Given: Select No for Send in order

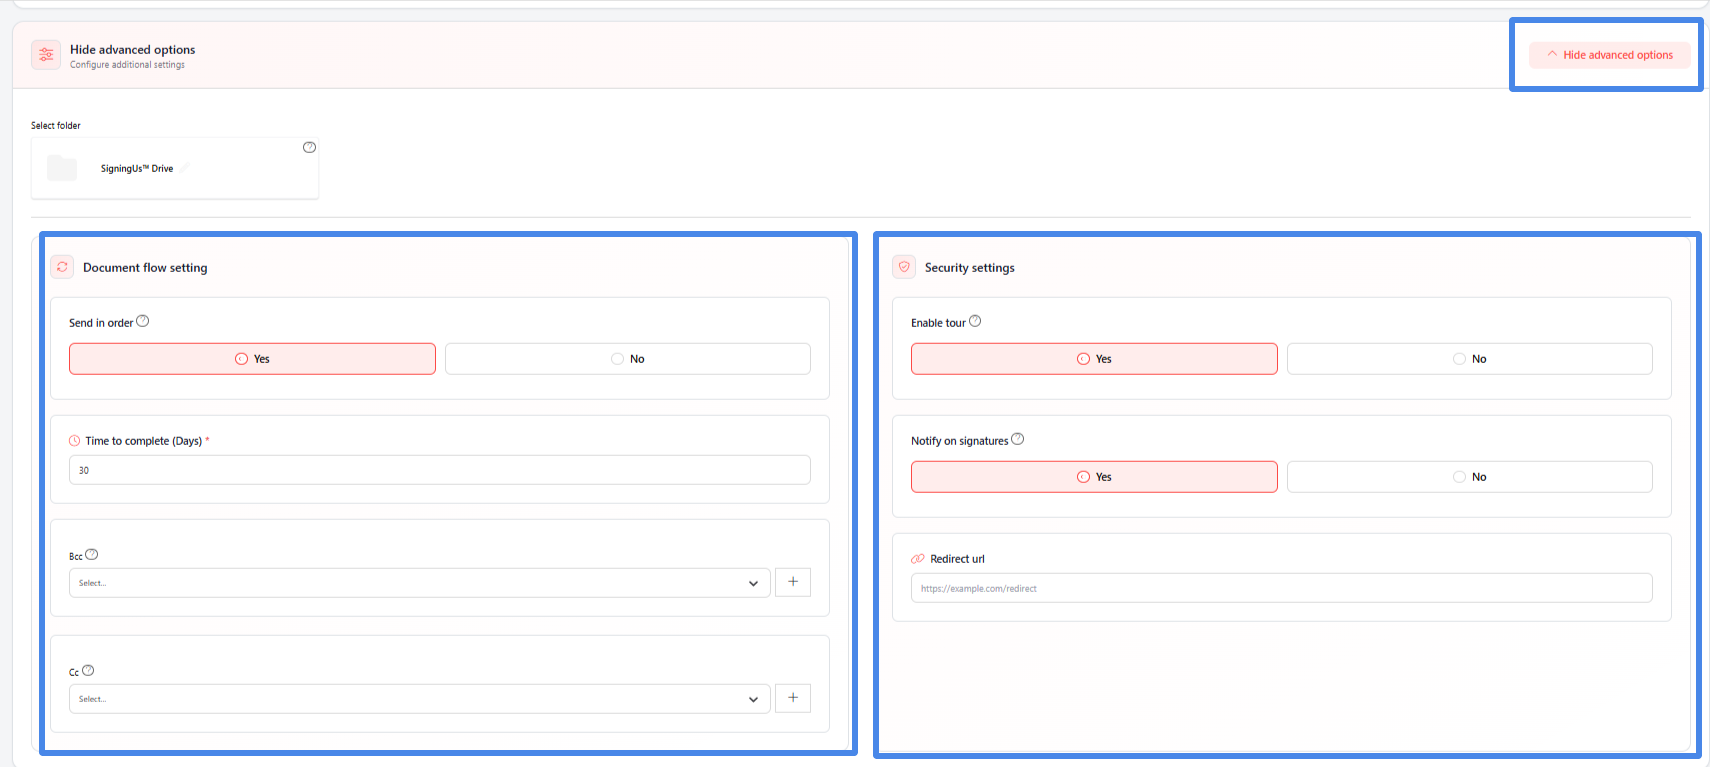Looking at the screenshot, I should [628, 359].
